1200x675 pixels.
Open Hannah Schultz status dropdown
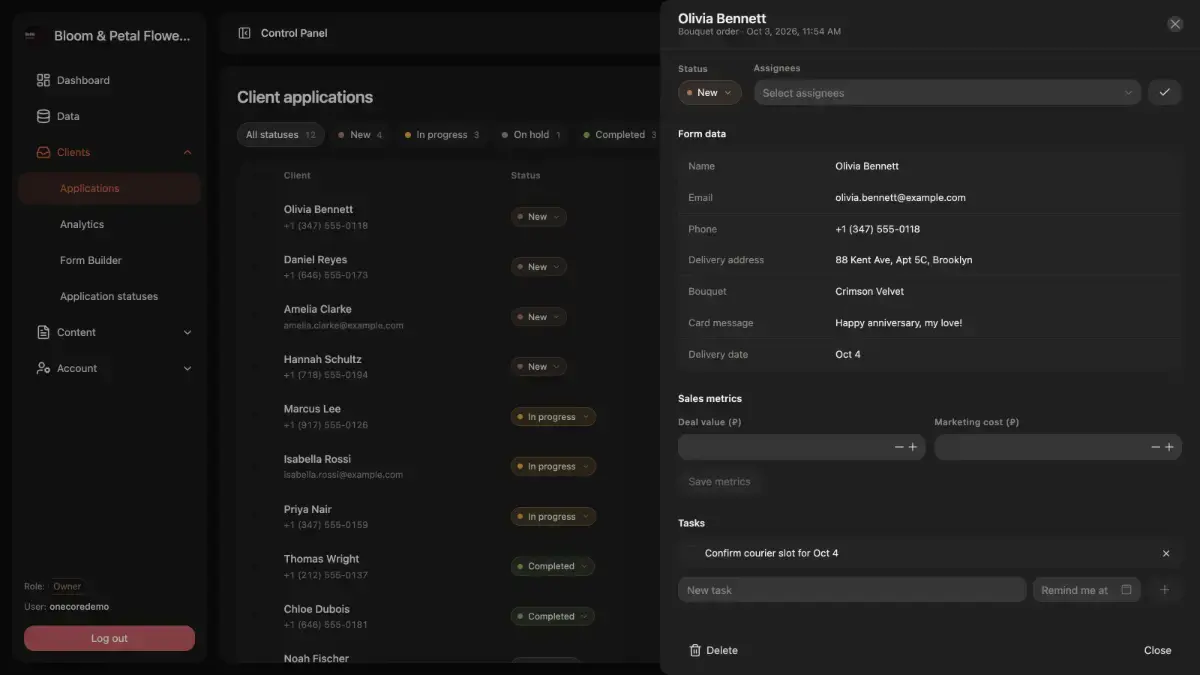(x=539, y=367)
